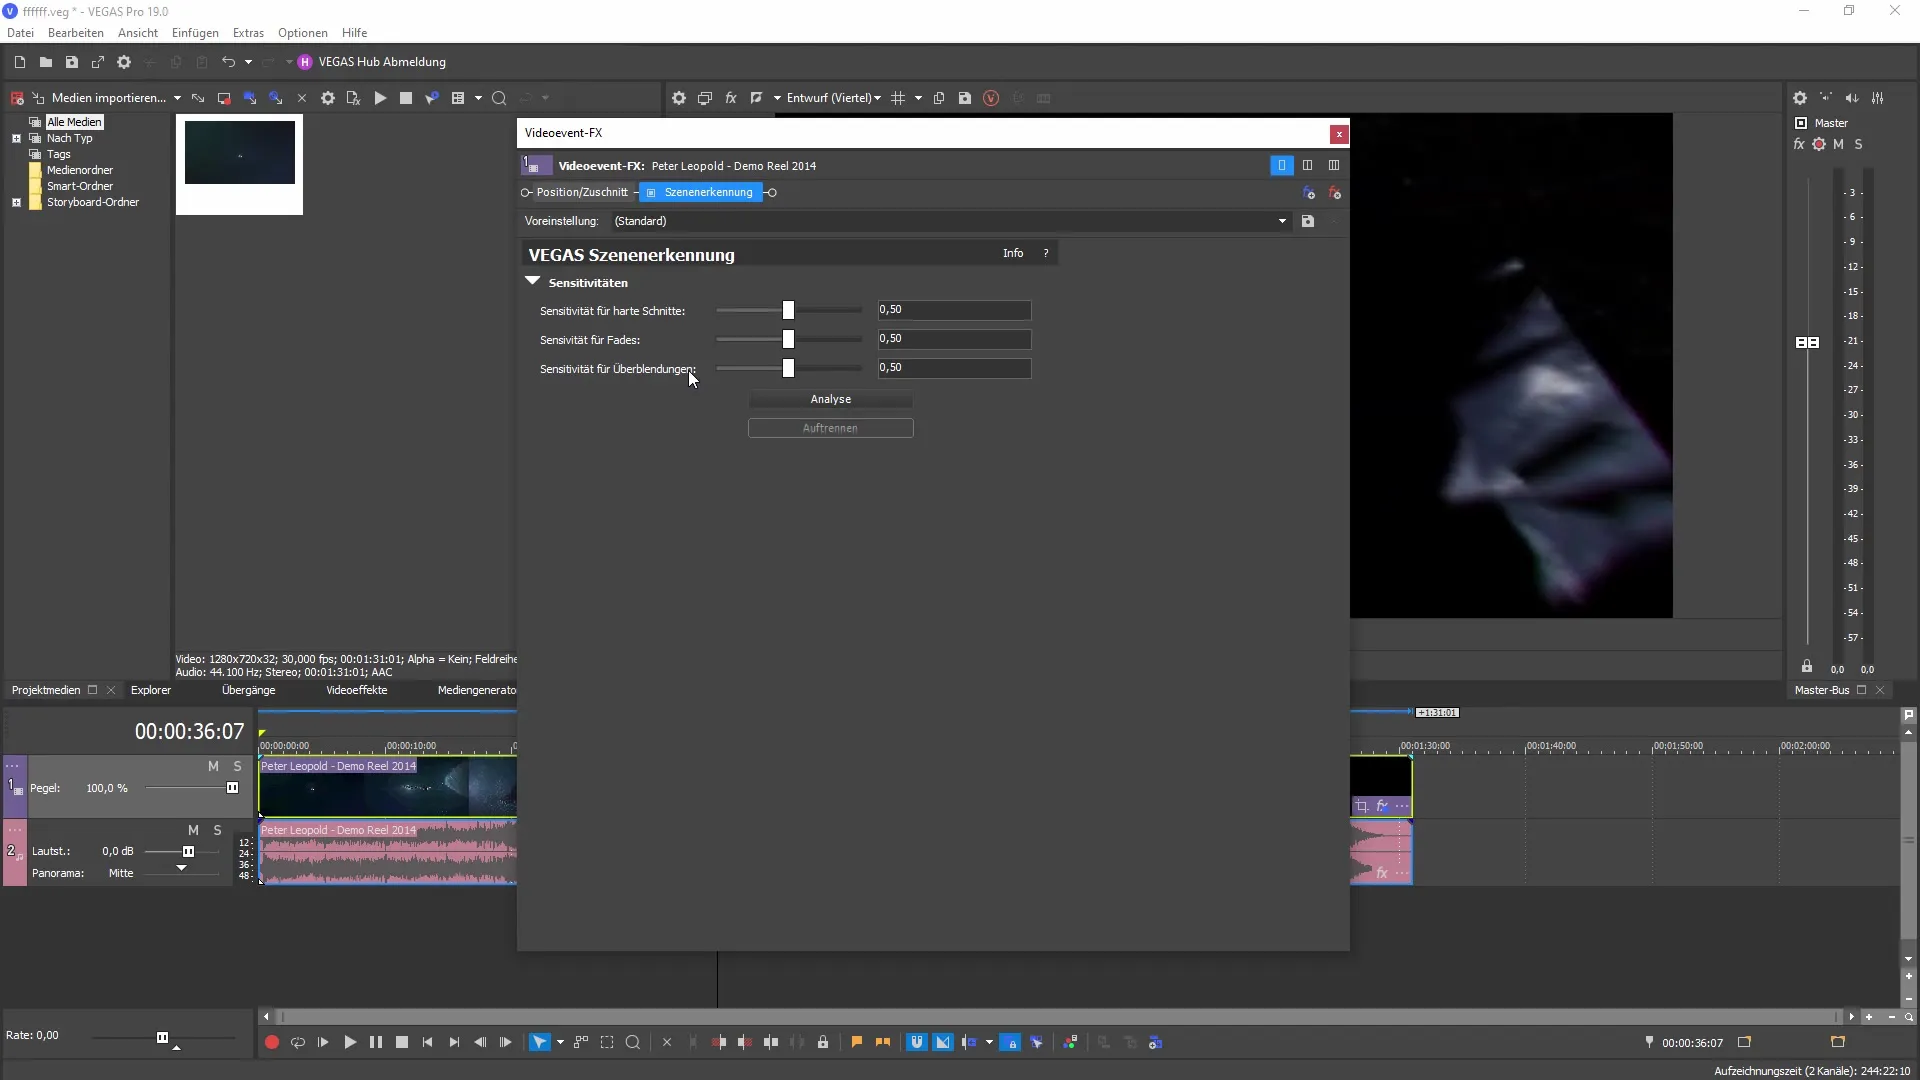This screenshot has width=1920, height=1080.
Task: Click video output FX icon in preview toolbar
Action: tap(731, 98)
